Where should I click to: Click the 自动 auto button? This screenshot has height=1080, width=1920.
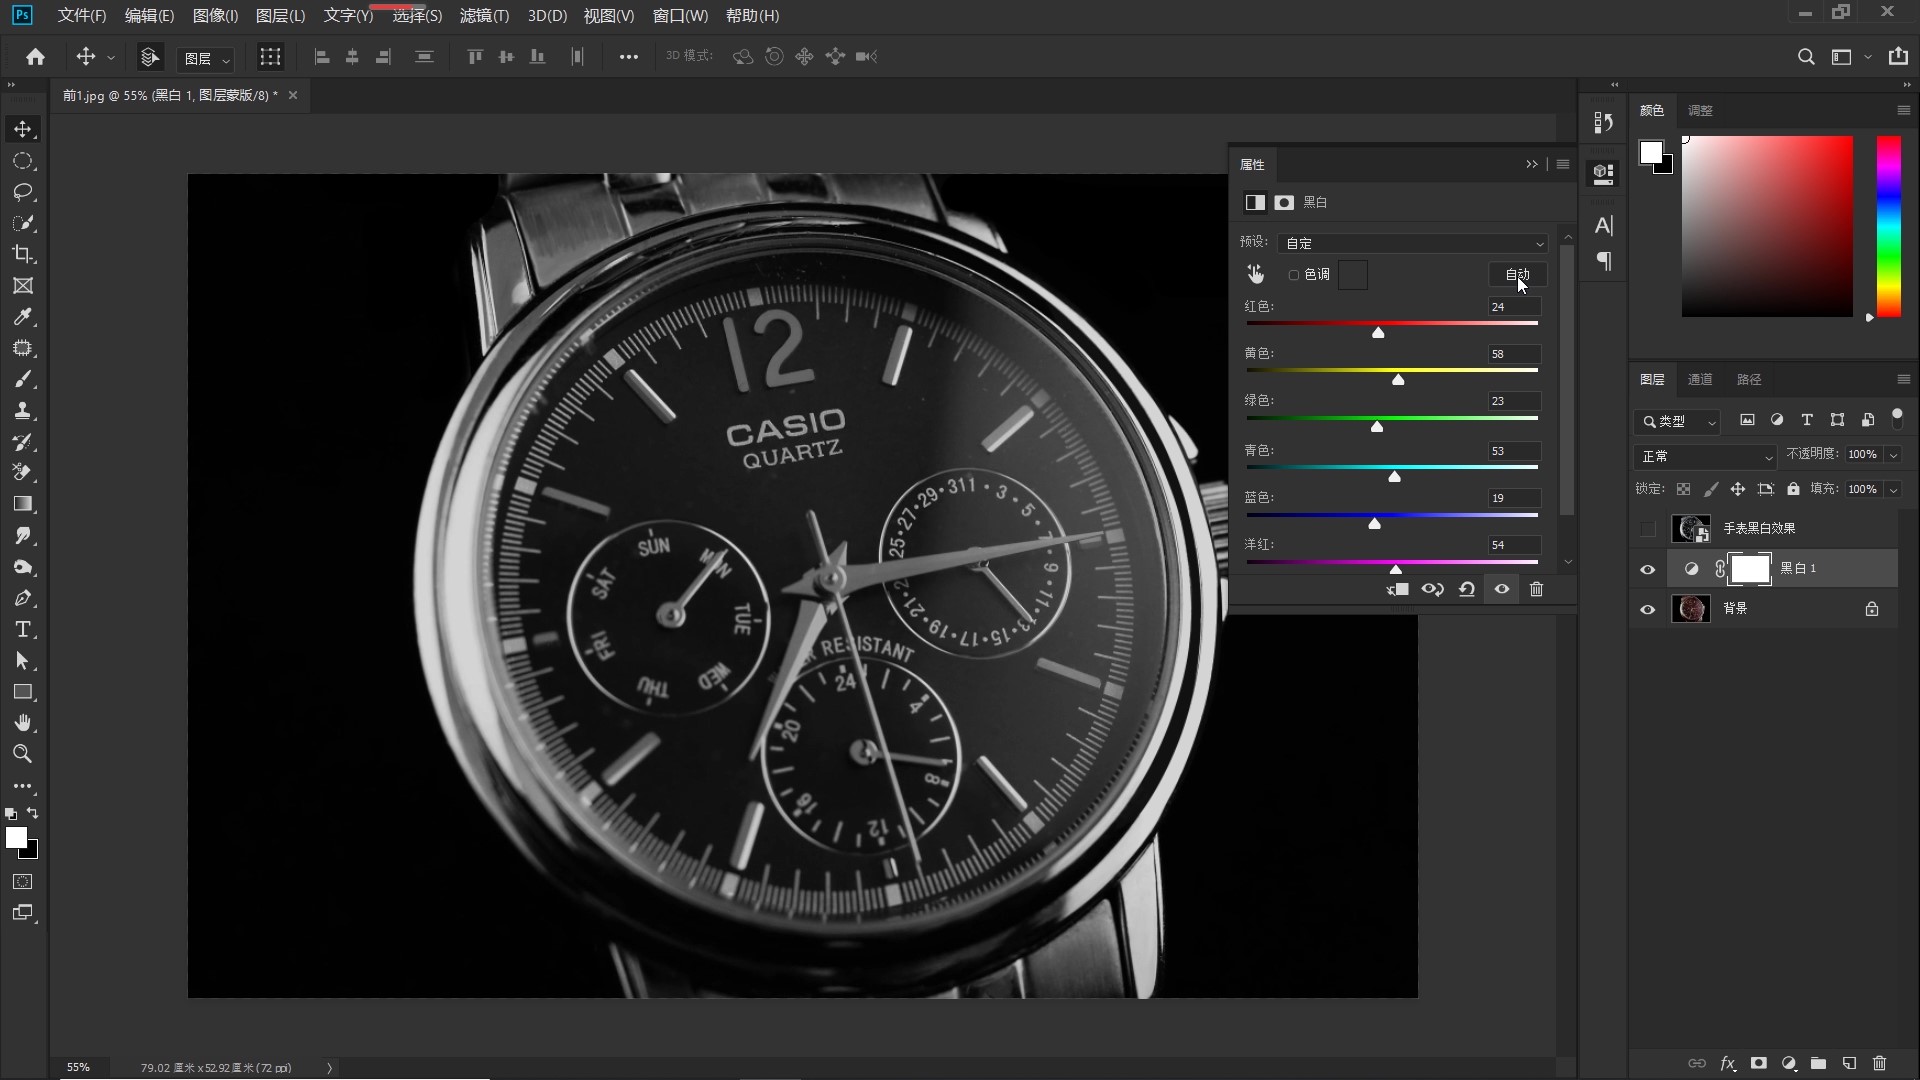[x=1517, y=274]
